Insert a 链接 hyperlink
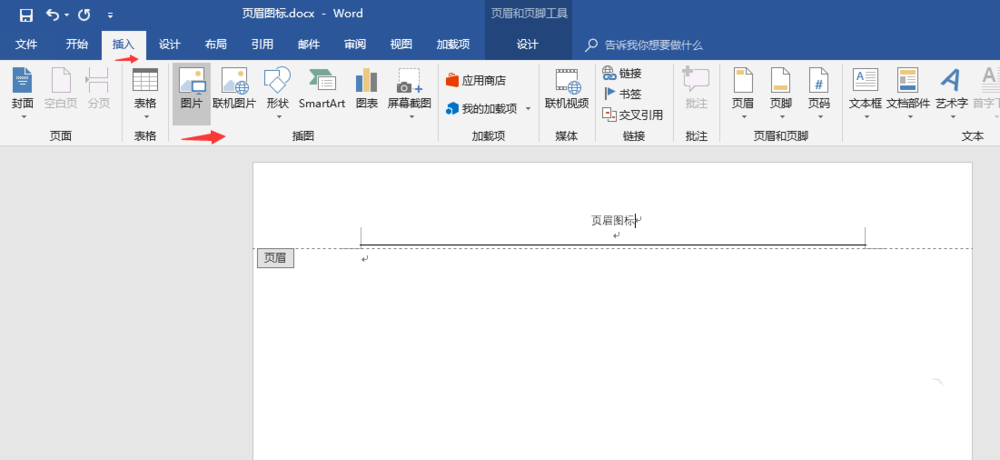 pos(622,73)
